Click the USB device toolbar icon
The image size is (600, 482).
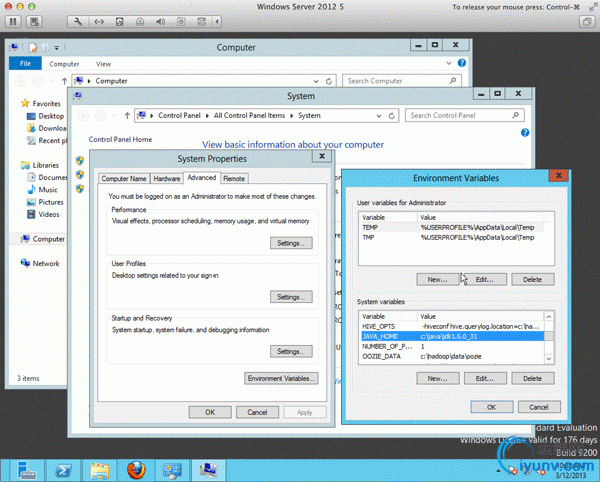tap(181, 21)
